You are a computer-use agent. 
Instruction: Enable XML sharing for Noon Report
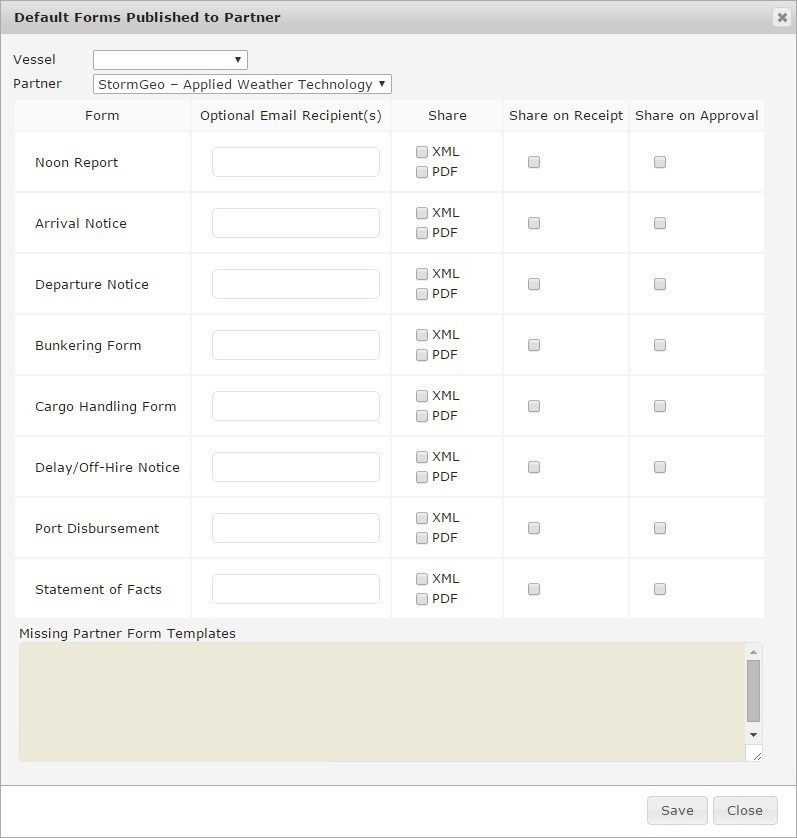(x=422, y=152)
